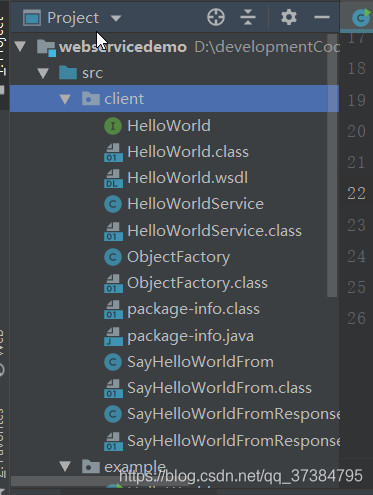Click the HelloWorld interface icon
Screen dimensions: 373x495
pyautogui.click(x=113, y=126)
